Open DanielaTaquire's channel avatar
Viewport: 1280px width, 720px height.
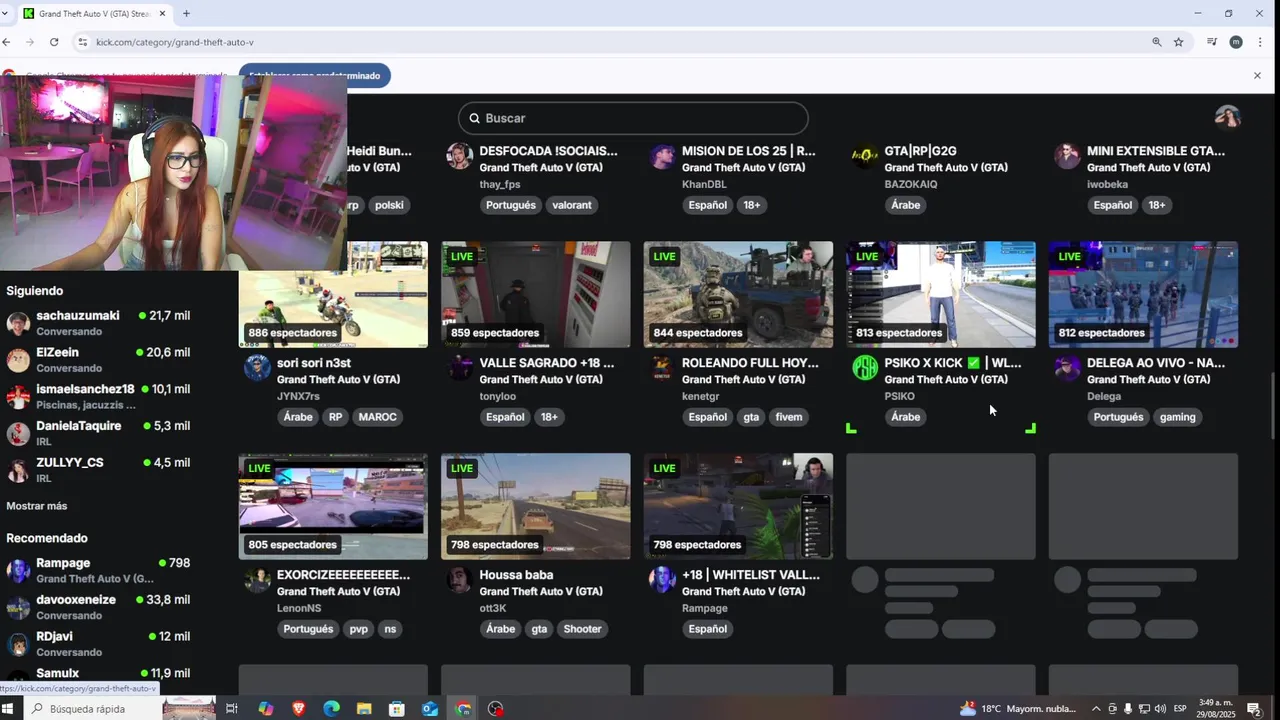click(18, 434)
